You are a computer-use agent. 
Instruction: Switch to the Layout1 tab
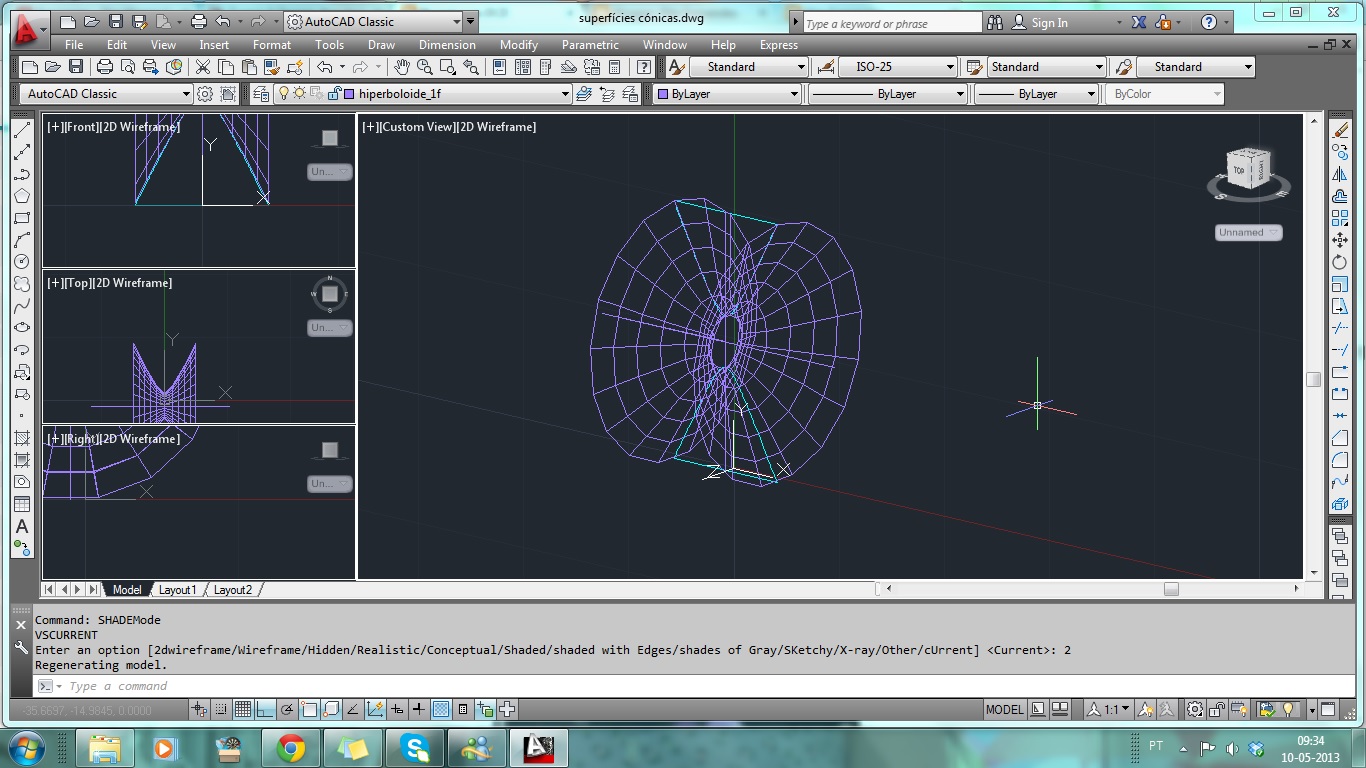(178, 590)
